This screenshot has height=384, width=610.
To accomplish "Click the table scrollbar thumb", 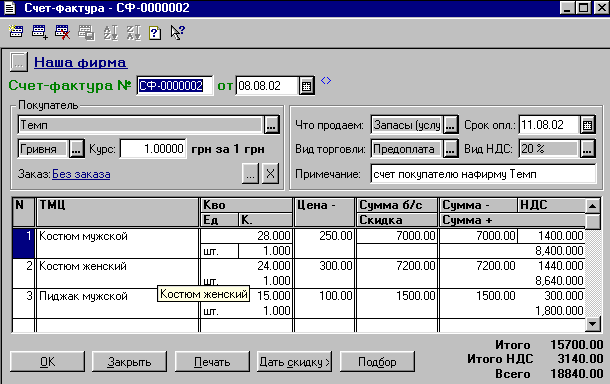I will (592, 221).
